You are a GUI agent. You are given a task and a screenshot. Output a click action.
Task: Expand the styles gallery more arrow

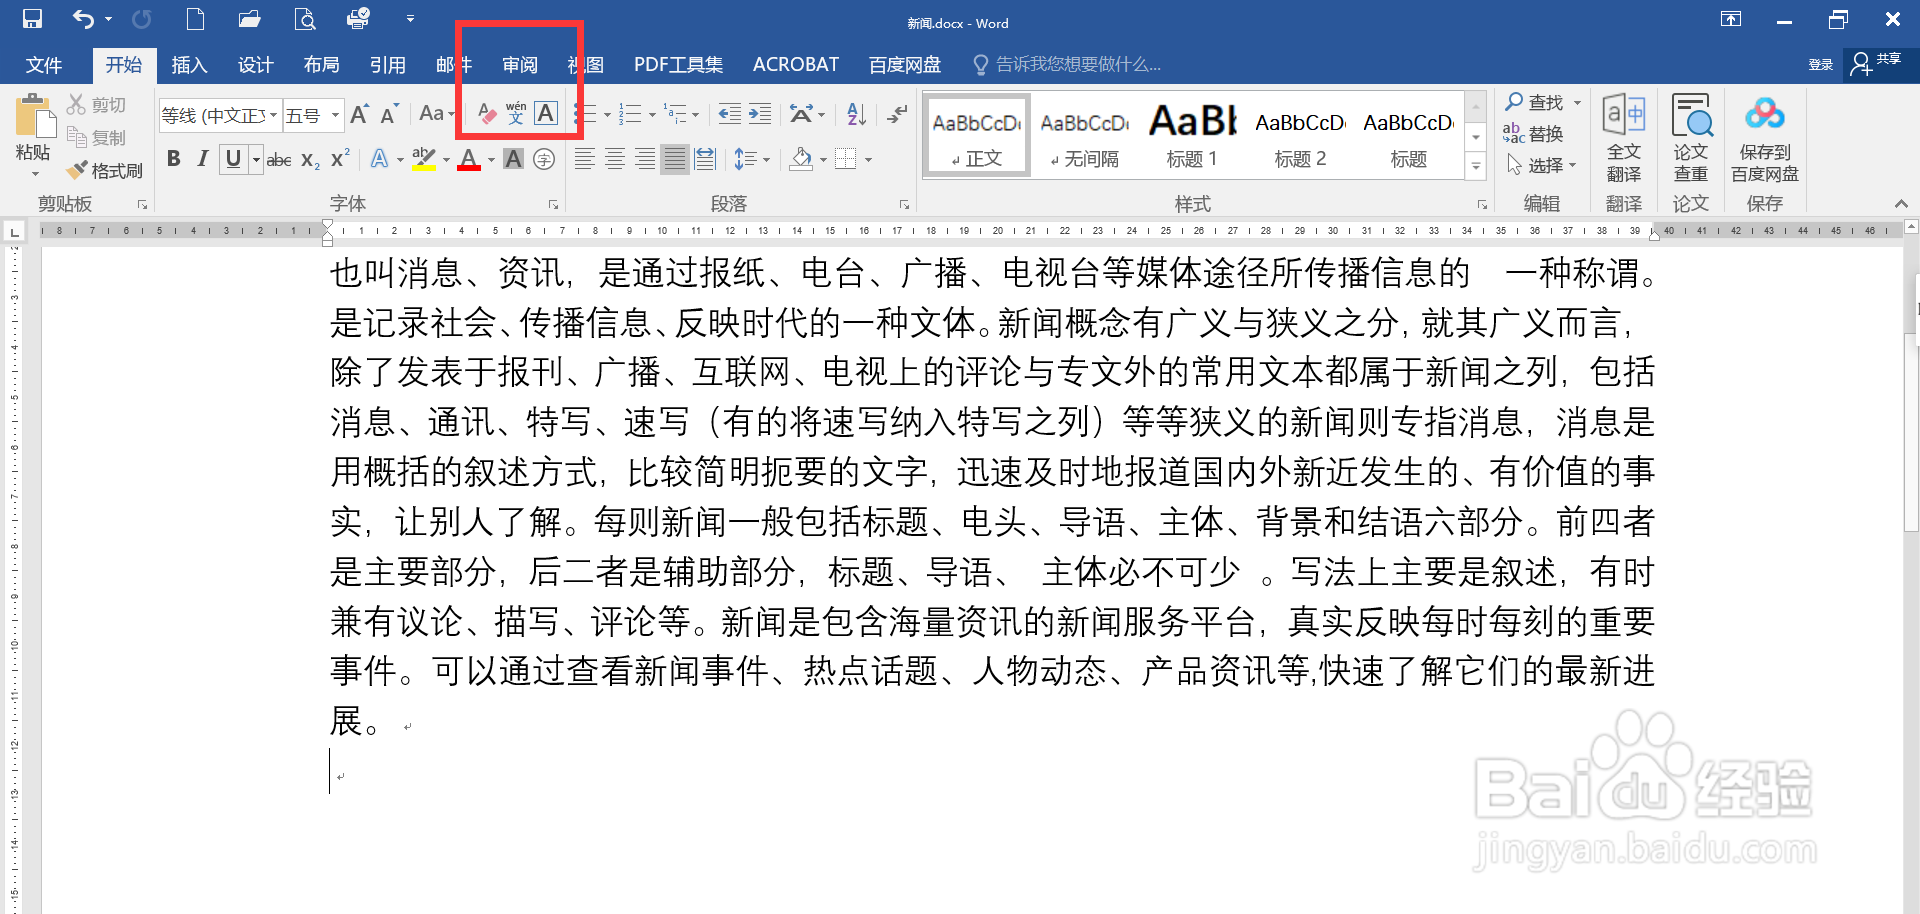(1476, 166)
